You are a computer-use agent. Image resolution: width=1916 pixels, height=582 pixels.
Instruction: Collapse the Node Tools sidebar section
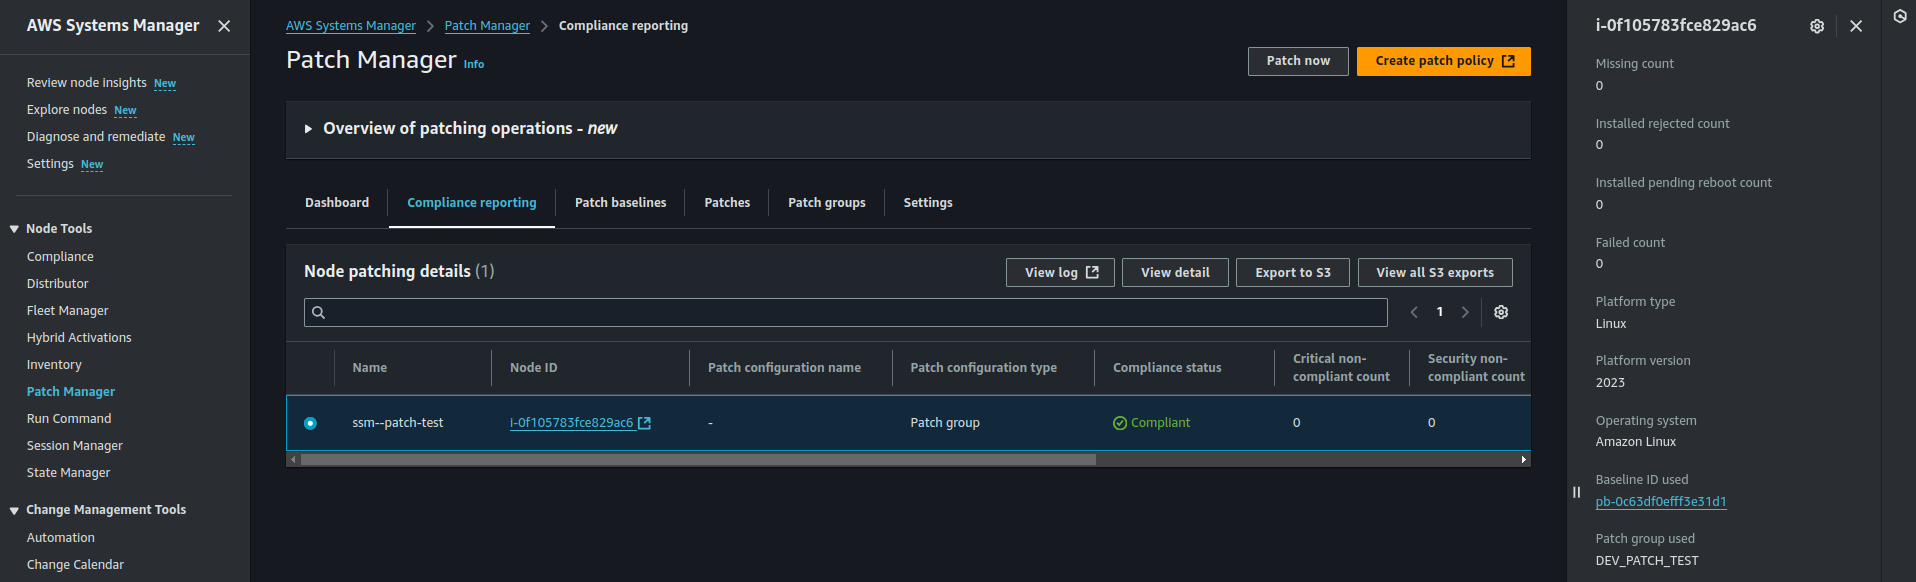coord(14,229)
